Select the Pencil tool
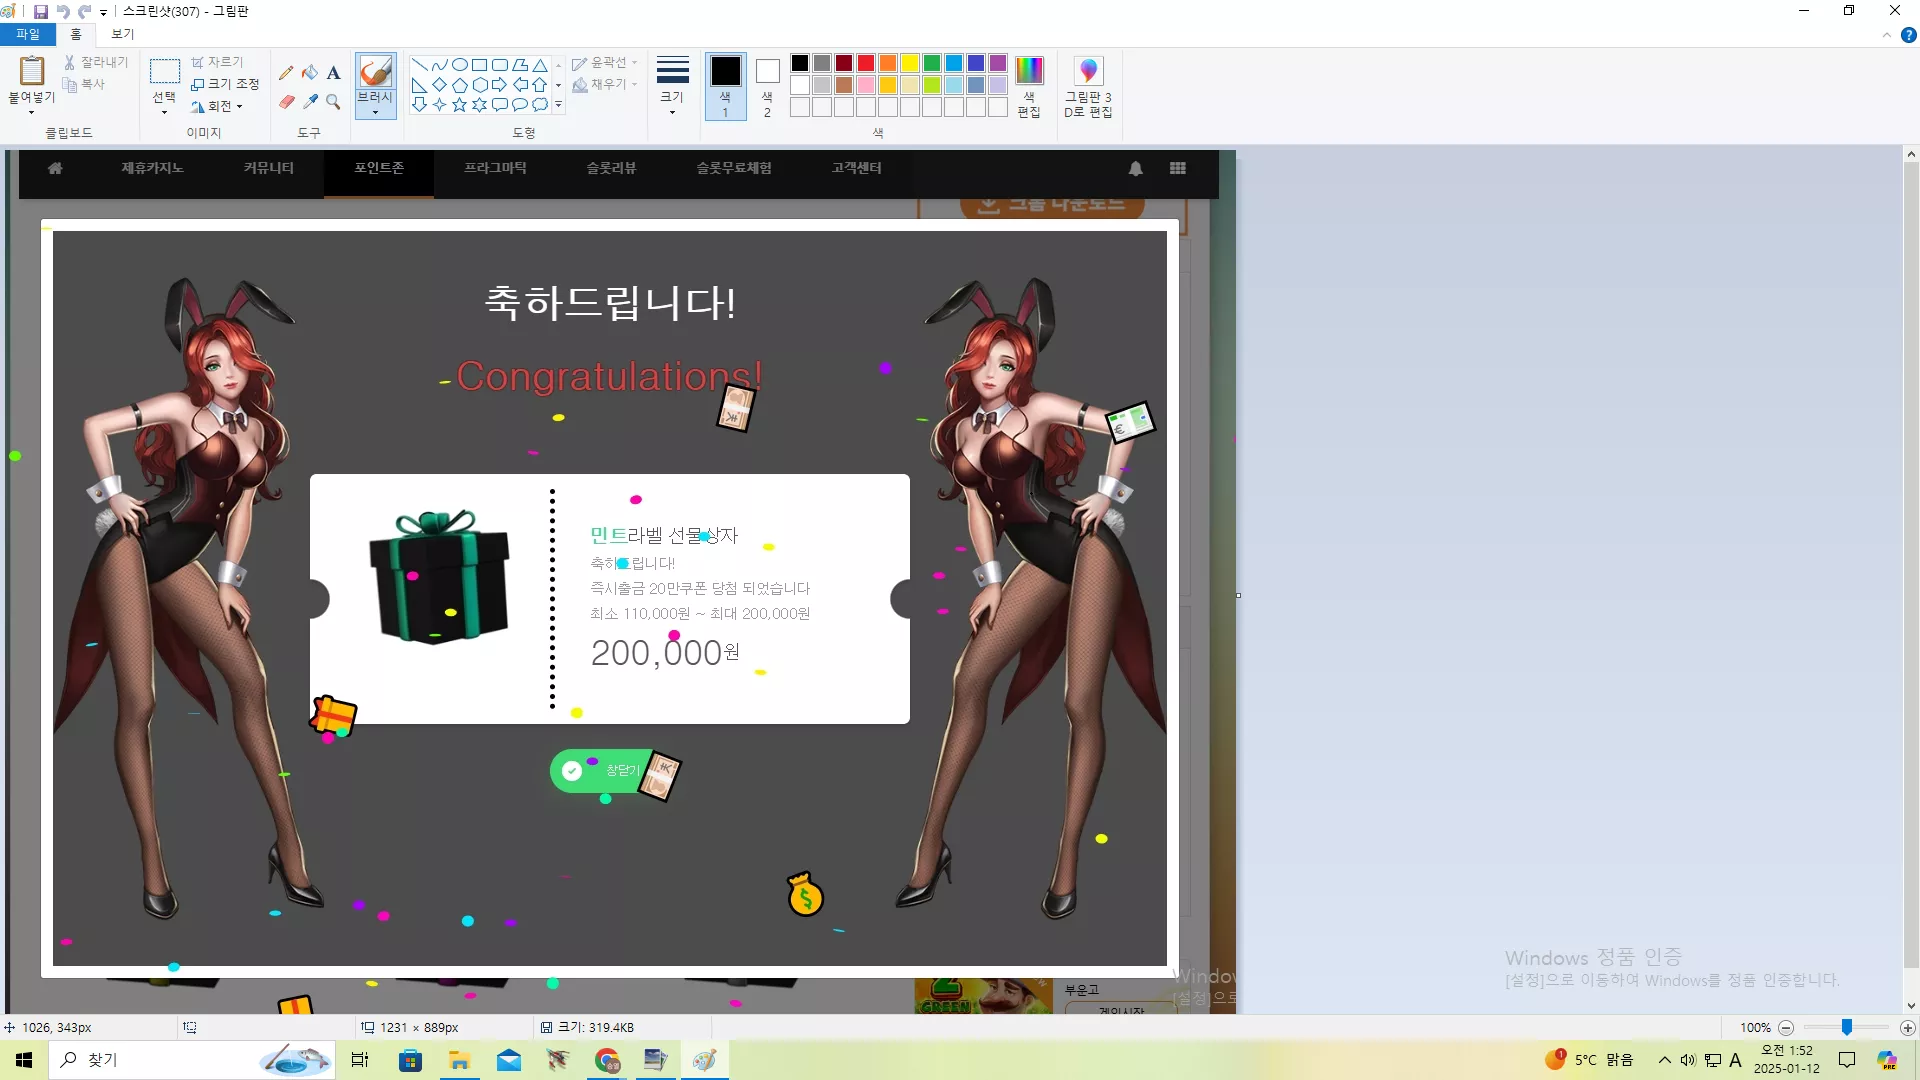The width and height of the screenshot is (1920, 1080). [x=286, y=73]
